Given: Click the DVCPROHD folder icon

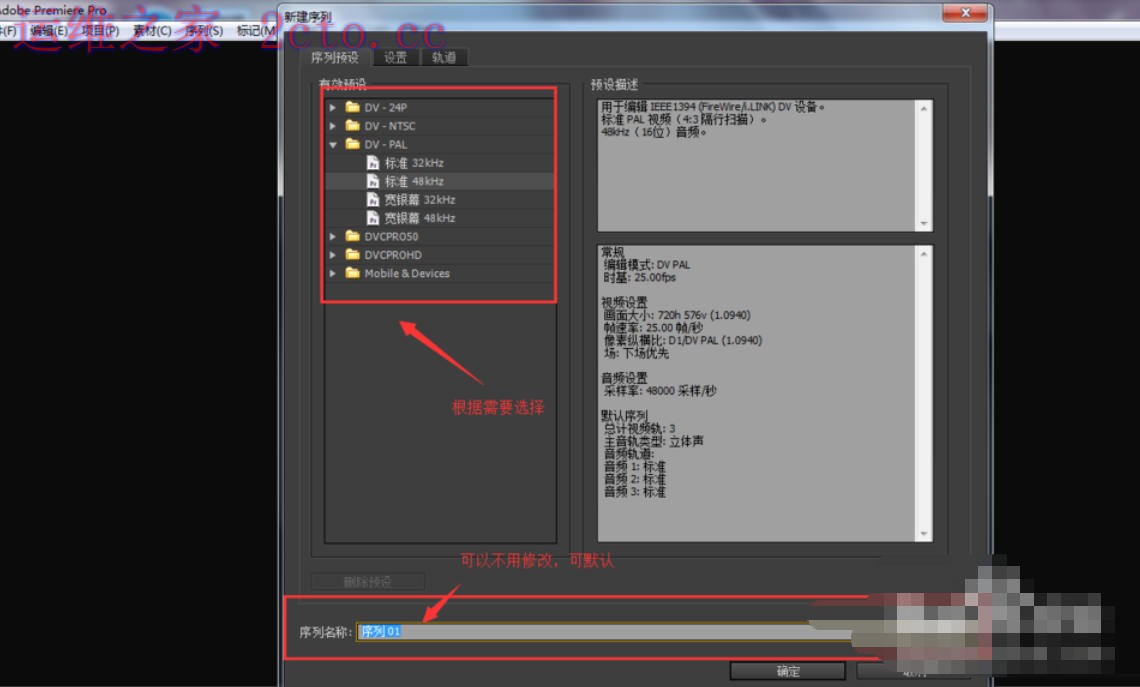Looking at the screenshot, I should [x=353, y=254].
